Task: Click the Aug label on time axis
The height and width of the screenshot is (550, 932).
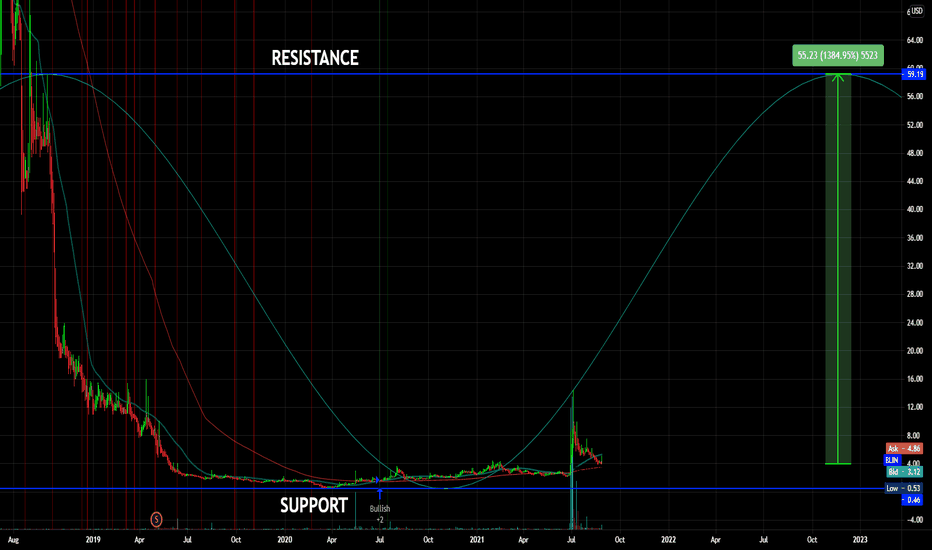Action: click(14, 540)
